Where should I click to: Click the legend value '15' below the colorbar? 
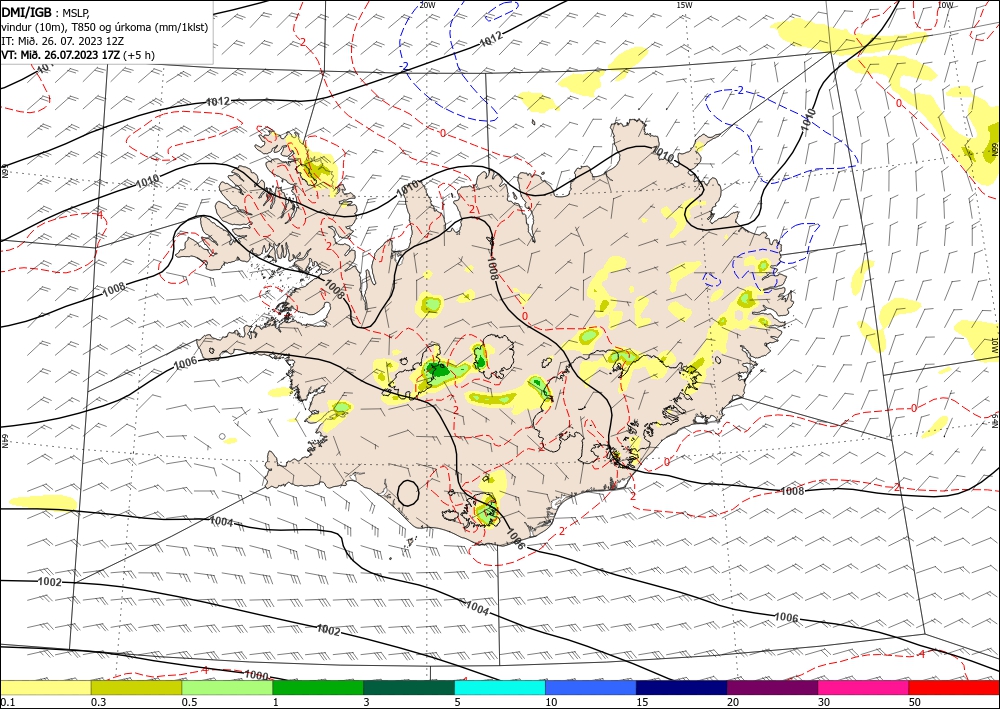pyautogui.click(x=642, y=702)
